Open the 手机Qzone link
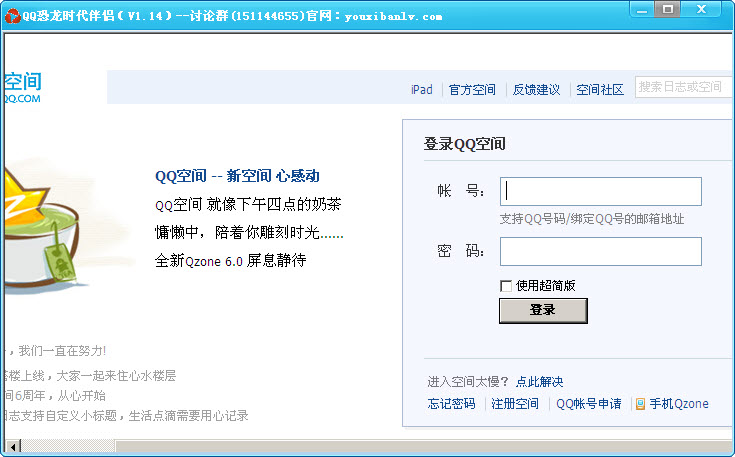Image resolution: width=735 pixels, height=457 pixels. [679, 404]
